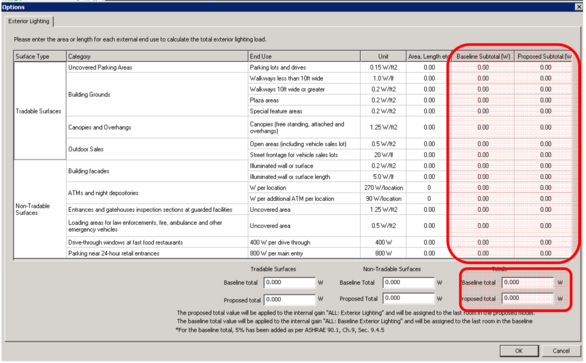Edit the area value for Plaza areas
Image resolution: width=586 pixels, height=363 pixels.
point(429,100)
